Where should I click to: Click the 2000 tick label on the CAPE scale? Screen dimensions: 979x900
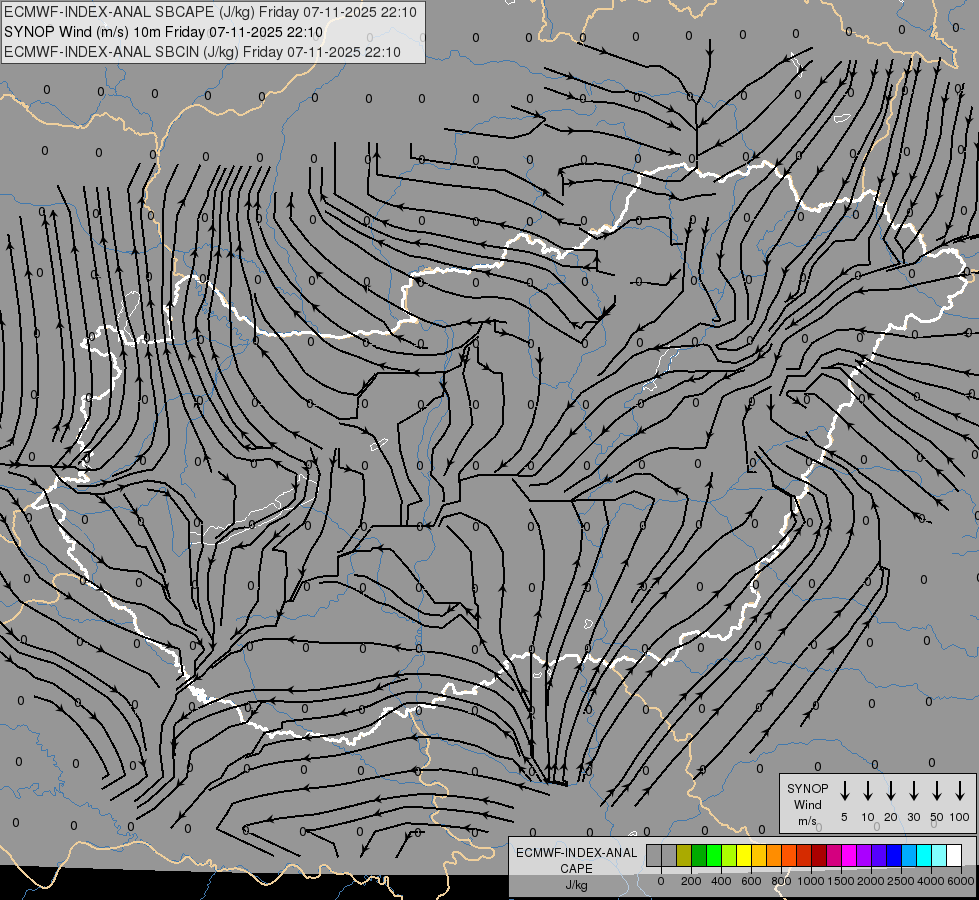coord(871,881)
